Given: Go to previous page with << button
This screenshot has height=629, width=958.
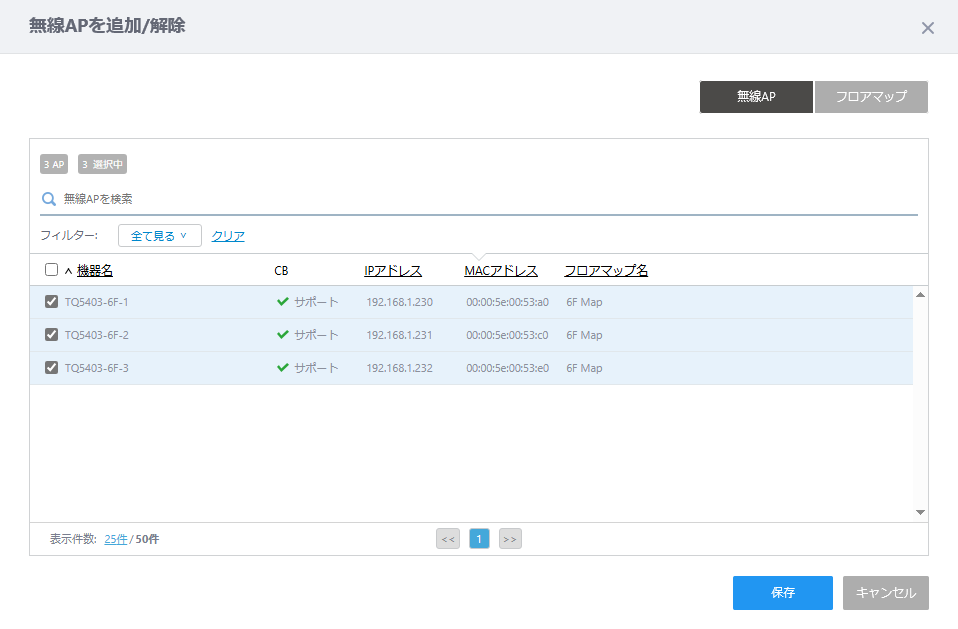Looking at the screenshot, I should click(x=448, y=539).
